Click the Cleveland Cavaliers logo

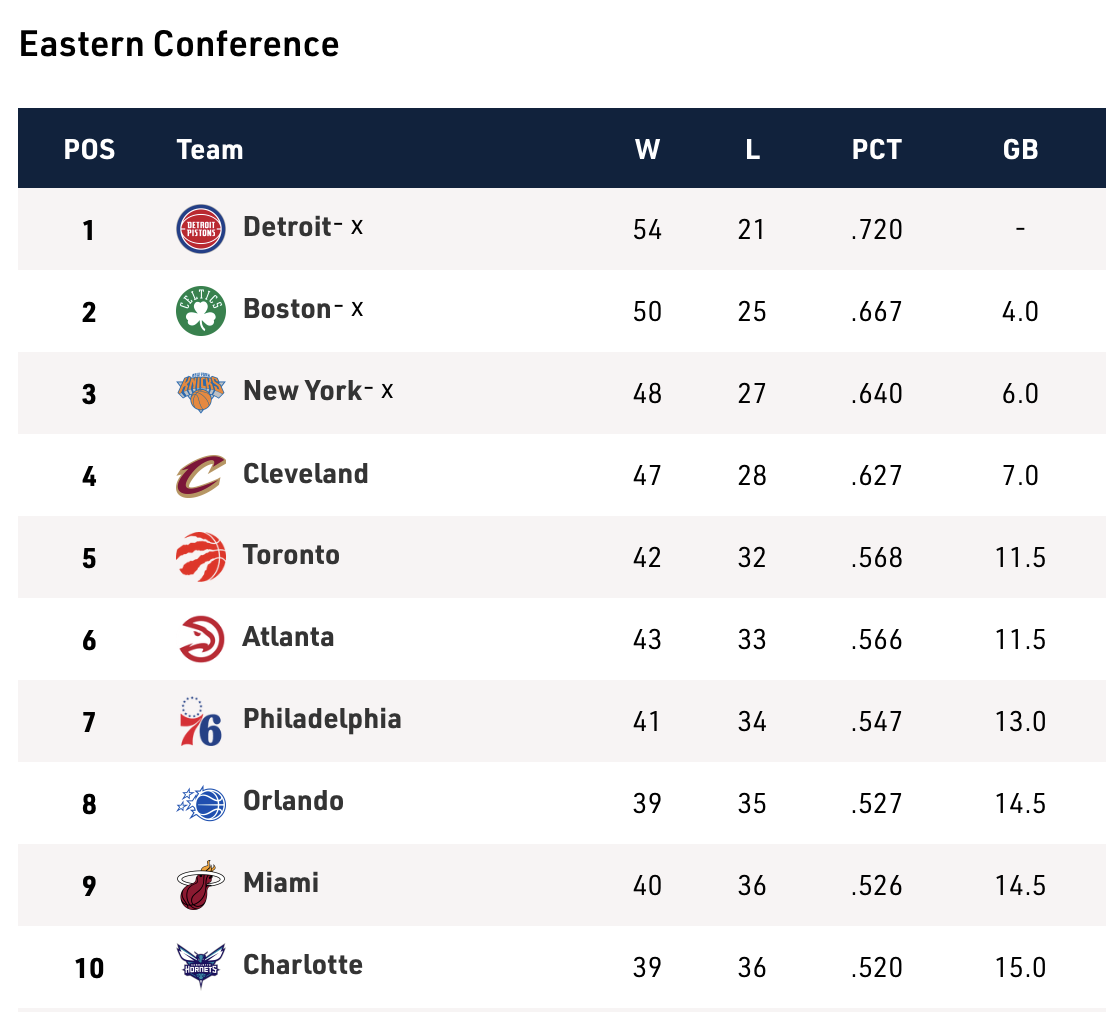[201, 475]
